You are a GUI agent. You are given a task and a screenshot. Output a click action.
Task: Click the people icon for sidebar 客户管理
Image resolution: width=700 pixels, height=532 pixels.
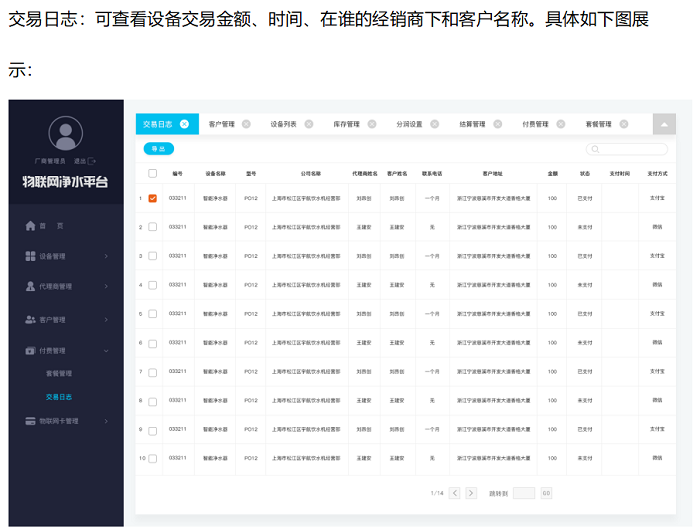[30, 320]
